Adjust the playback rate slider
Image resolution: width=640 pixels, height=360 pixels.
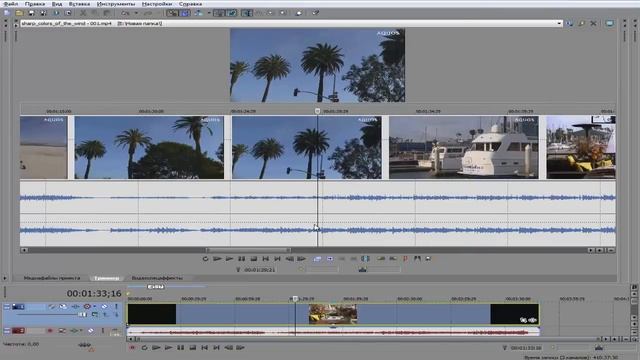coord(84,345)
